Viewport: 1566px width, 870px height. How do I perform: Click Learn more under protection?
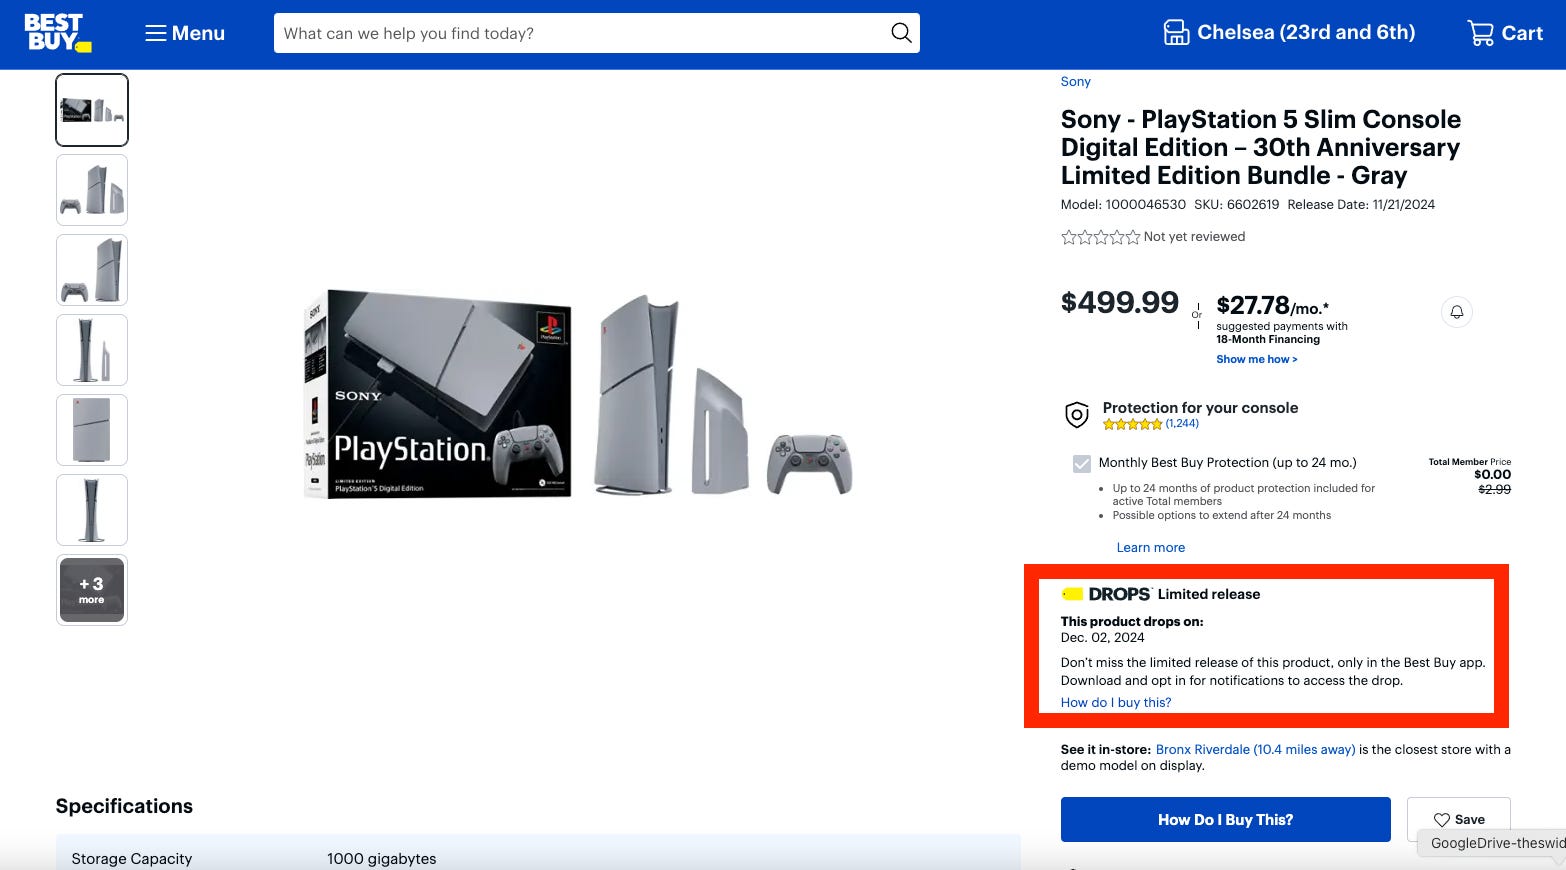click(1150, 547)
